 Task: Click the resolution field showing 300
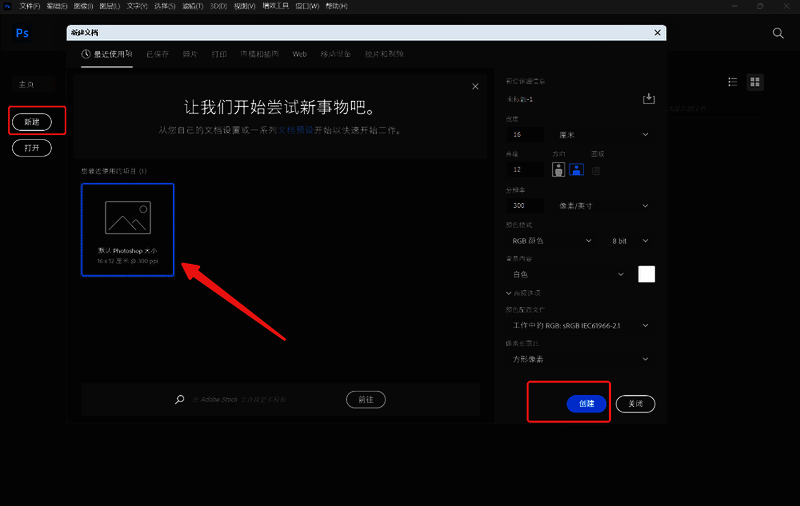(x=525, y=206)
